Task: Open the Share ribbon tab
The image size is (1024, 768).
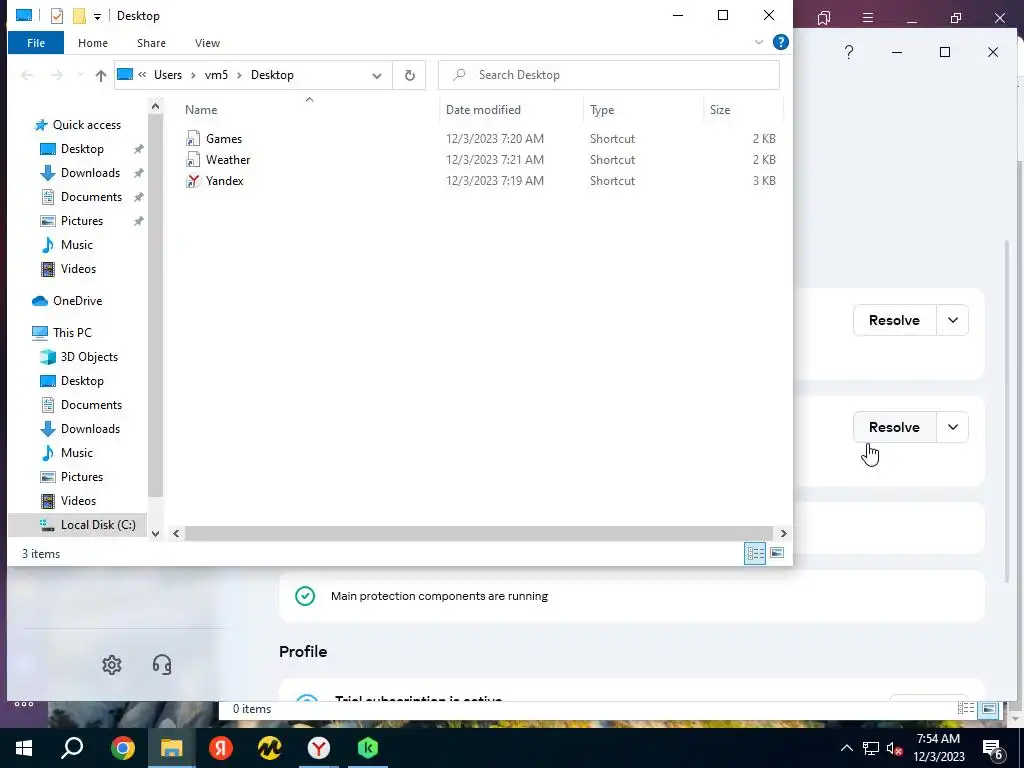Action: click(x=151, y=43)
